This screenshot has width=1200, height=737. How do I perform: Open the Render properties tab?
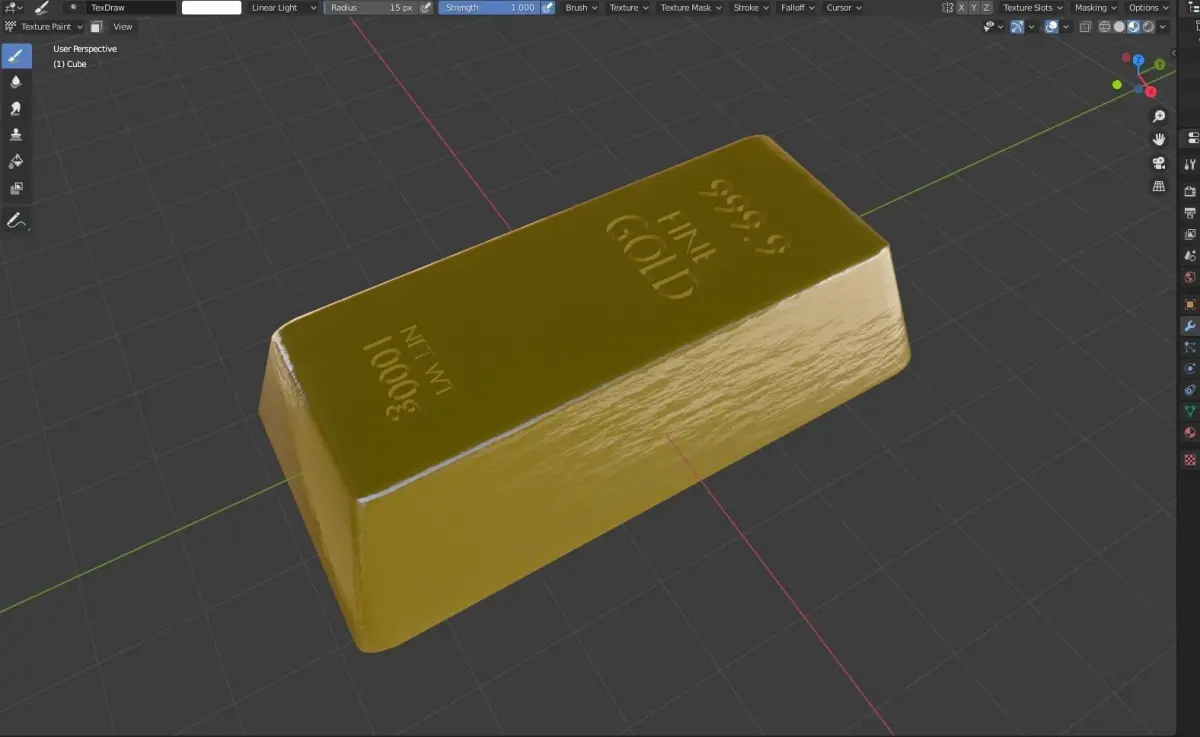coord(1190,190)
